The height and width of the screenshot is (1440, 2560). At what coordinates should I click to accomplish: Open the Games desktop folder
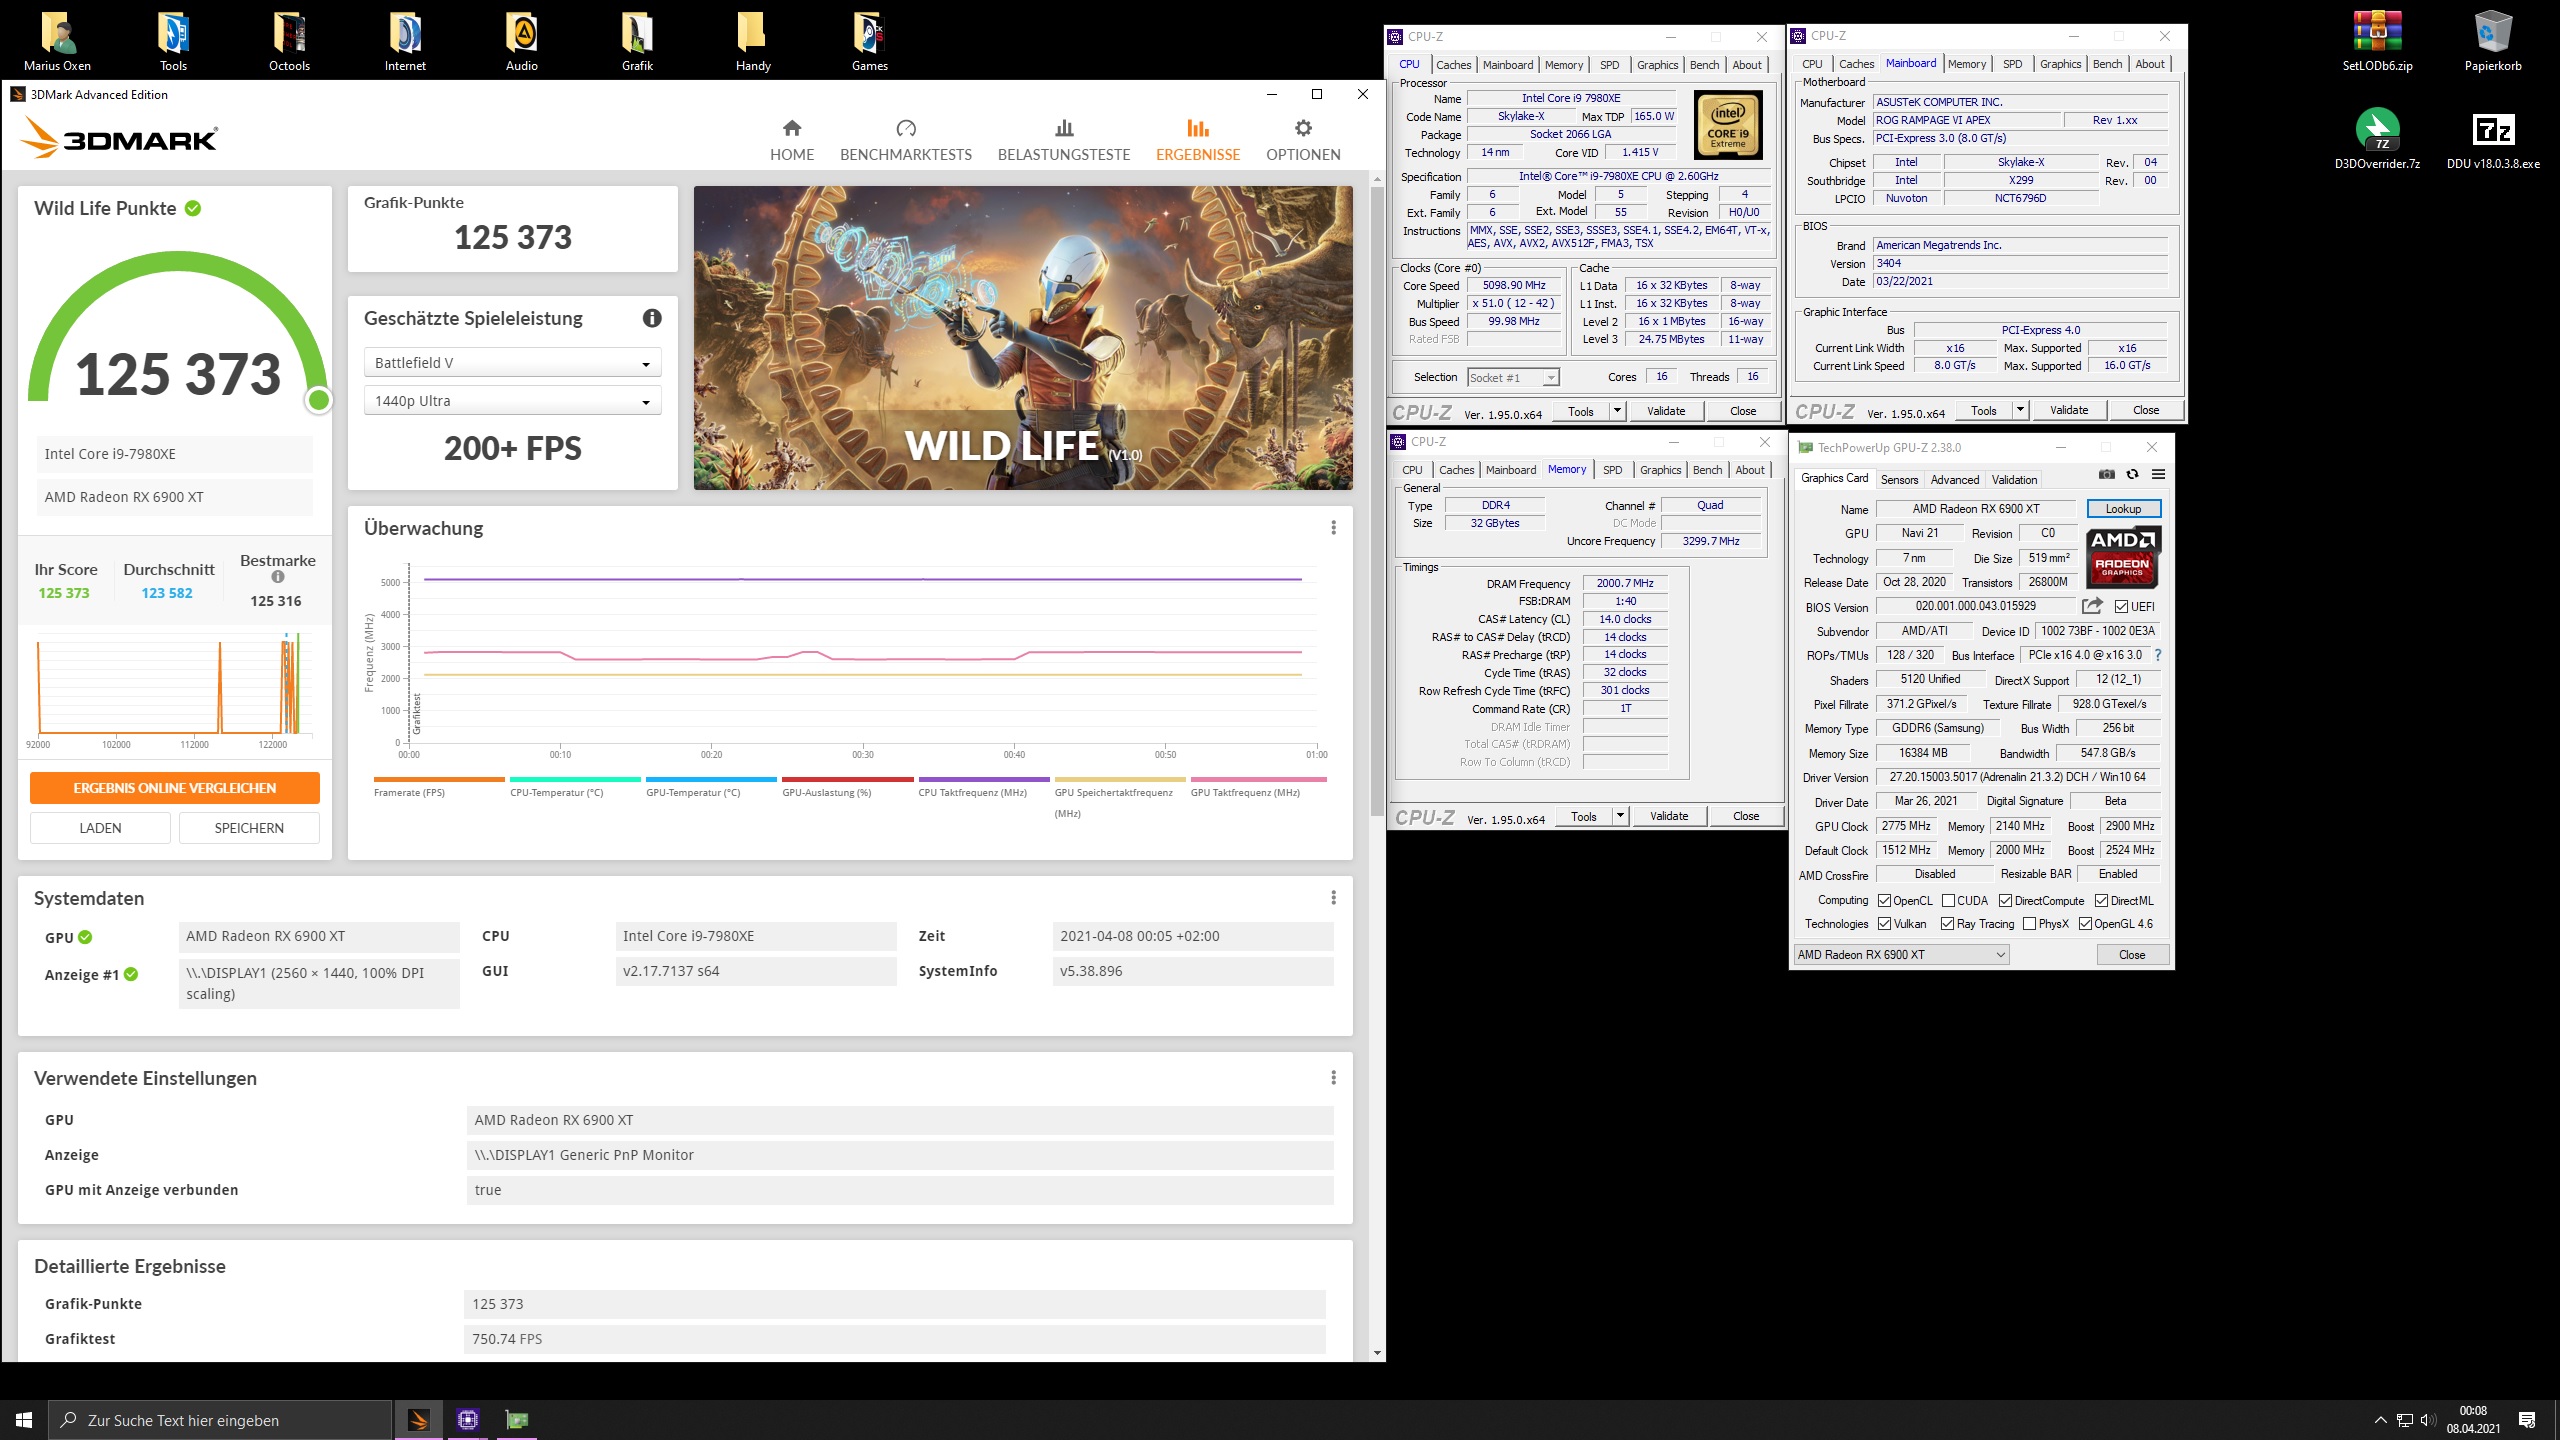[869, 42]
